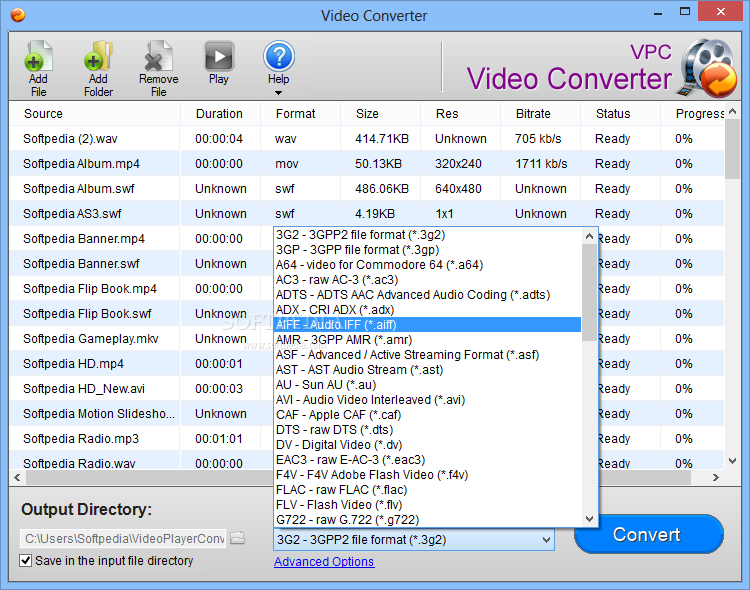Click file list horizontal scroll left arrow
750x590 pixels.
(x=17, y=477)
